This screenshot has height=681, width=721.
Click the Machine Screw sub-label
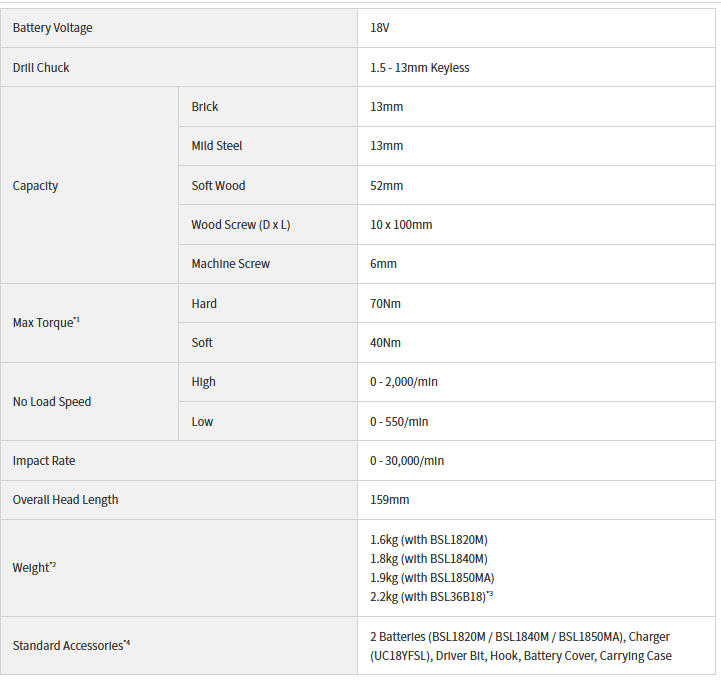tap(230, 264)
